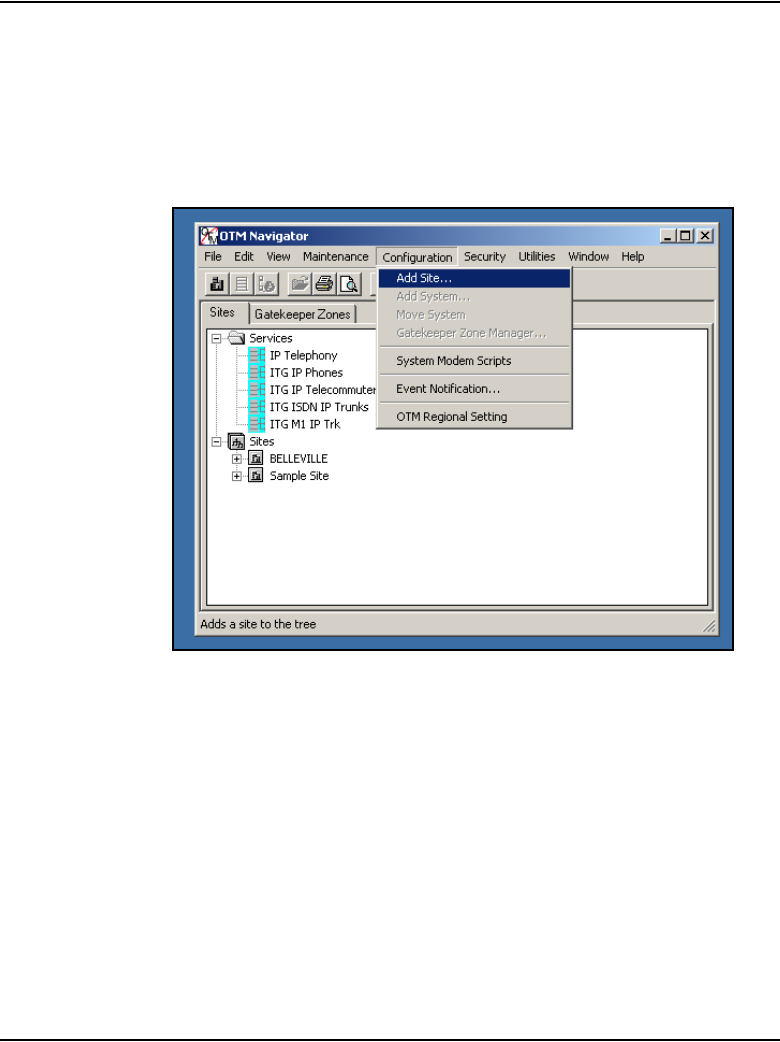Screen dimensions: 780x1042
Task: Select ITG IP Phones in tree
Action: click(x=306, y=373)
